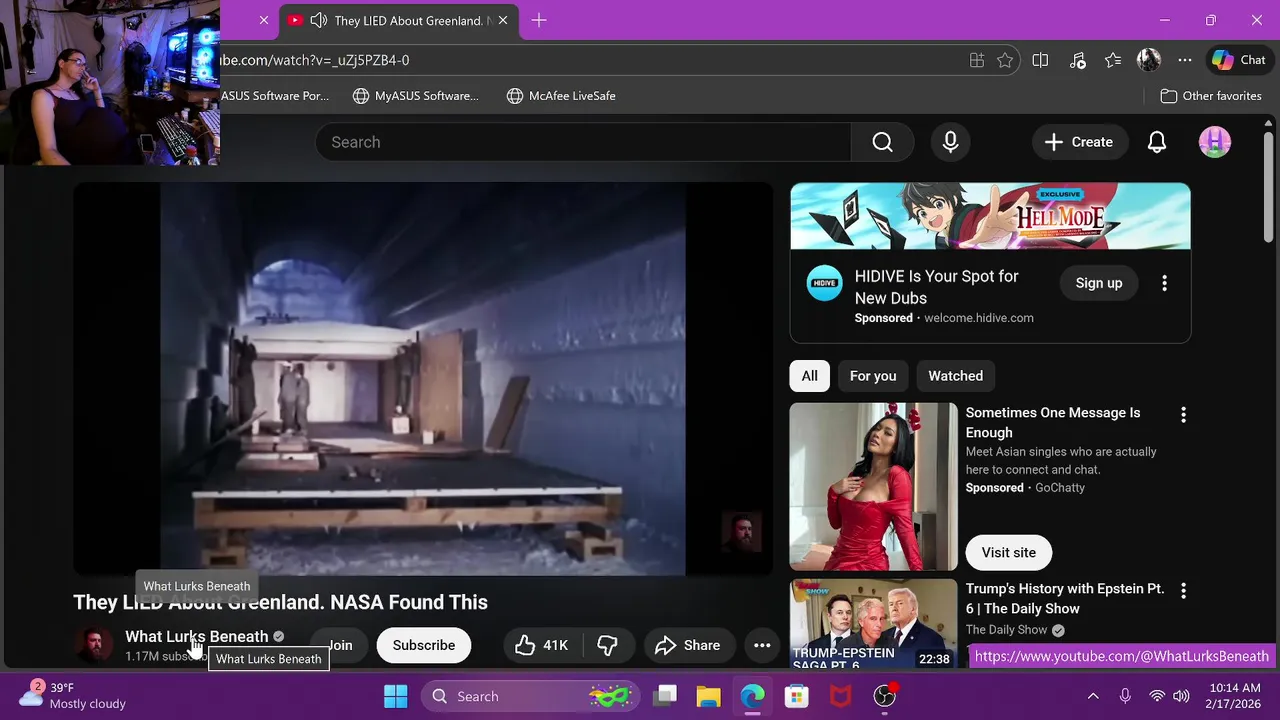Open Edge browser profile picture
The width and height of the screenshot is (1280, 720).
pos(1149,60)
